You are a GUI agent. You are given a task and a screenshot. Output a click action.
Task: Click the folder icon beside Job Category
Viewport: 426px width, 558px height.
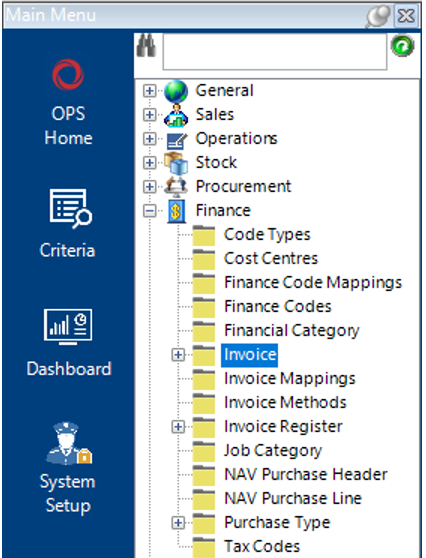204,452
